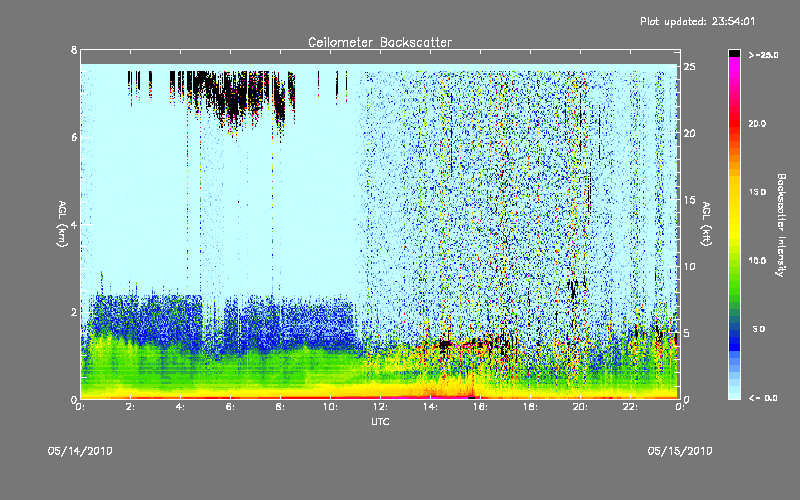Image resolution: width=800 pixels, height=500 pixels.
Task: Click the "6" tick on the km axis
Action: [74, 137]
